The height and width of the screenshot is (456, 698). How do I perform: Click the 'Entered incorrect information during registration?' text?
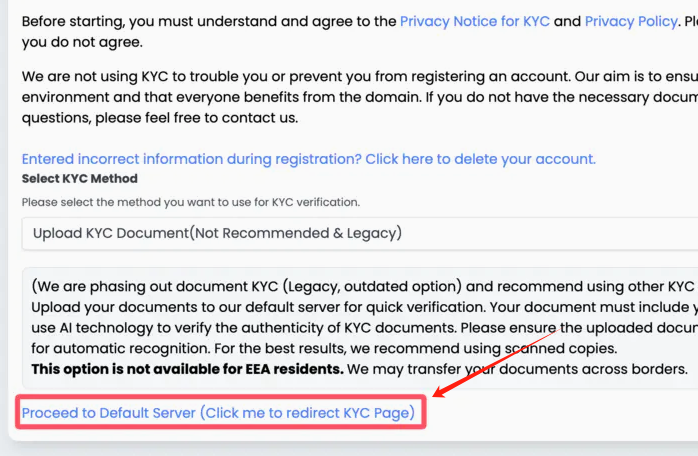190,159
